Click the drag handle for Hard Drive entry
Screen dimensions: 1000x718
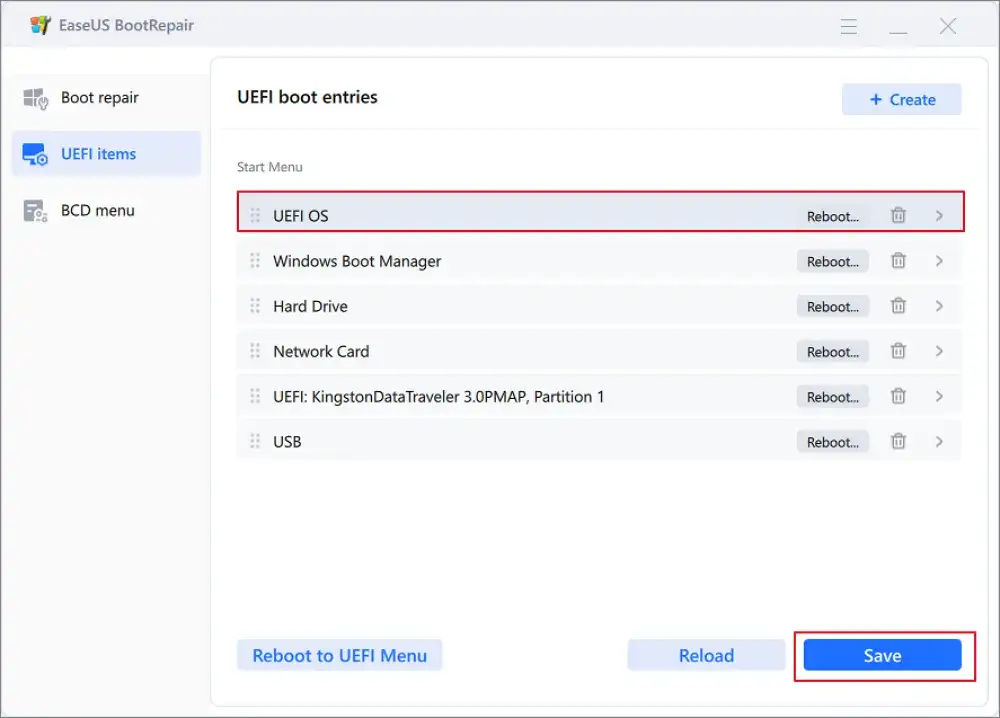(x=254, y=305)
